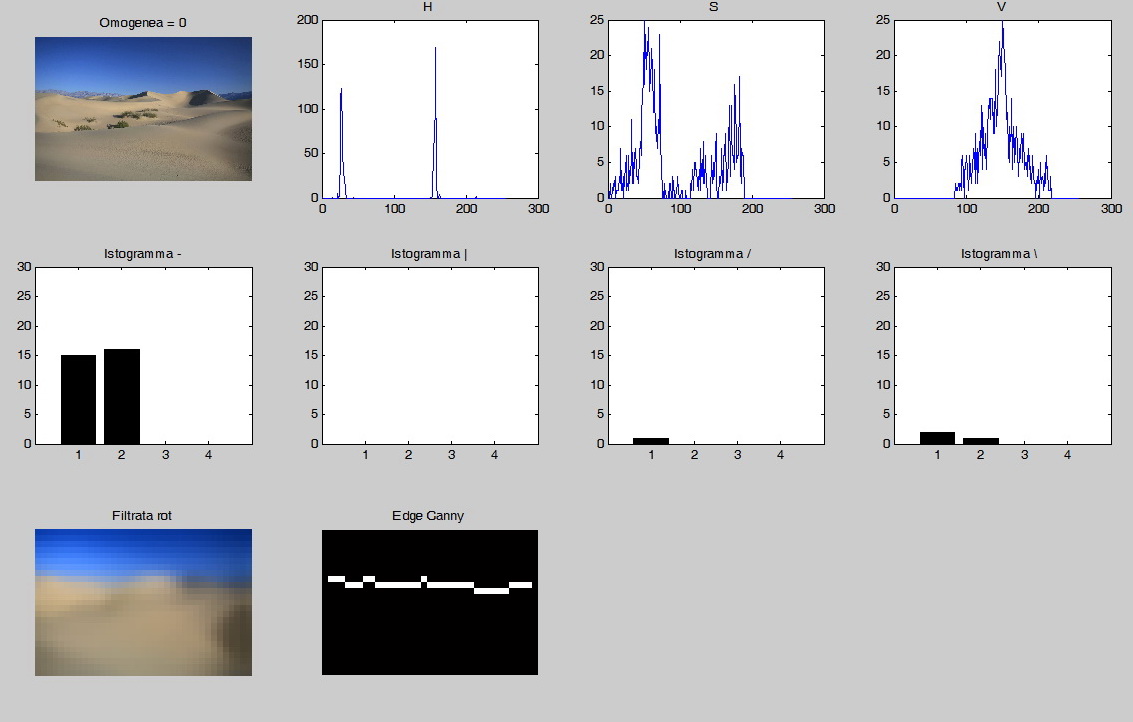Viewport: 1133px width, 722px height.
Task: Click the Filtrata rot title text
Action: 142,516
